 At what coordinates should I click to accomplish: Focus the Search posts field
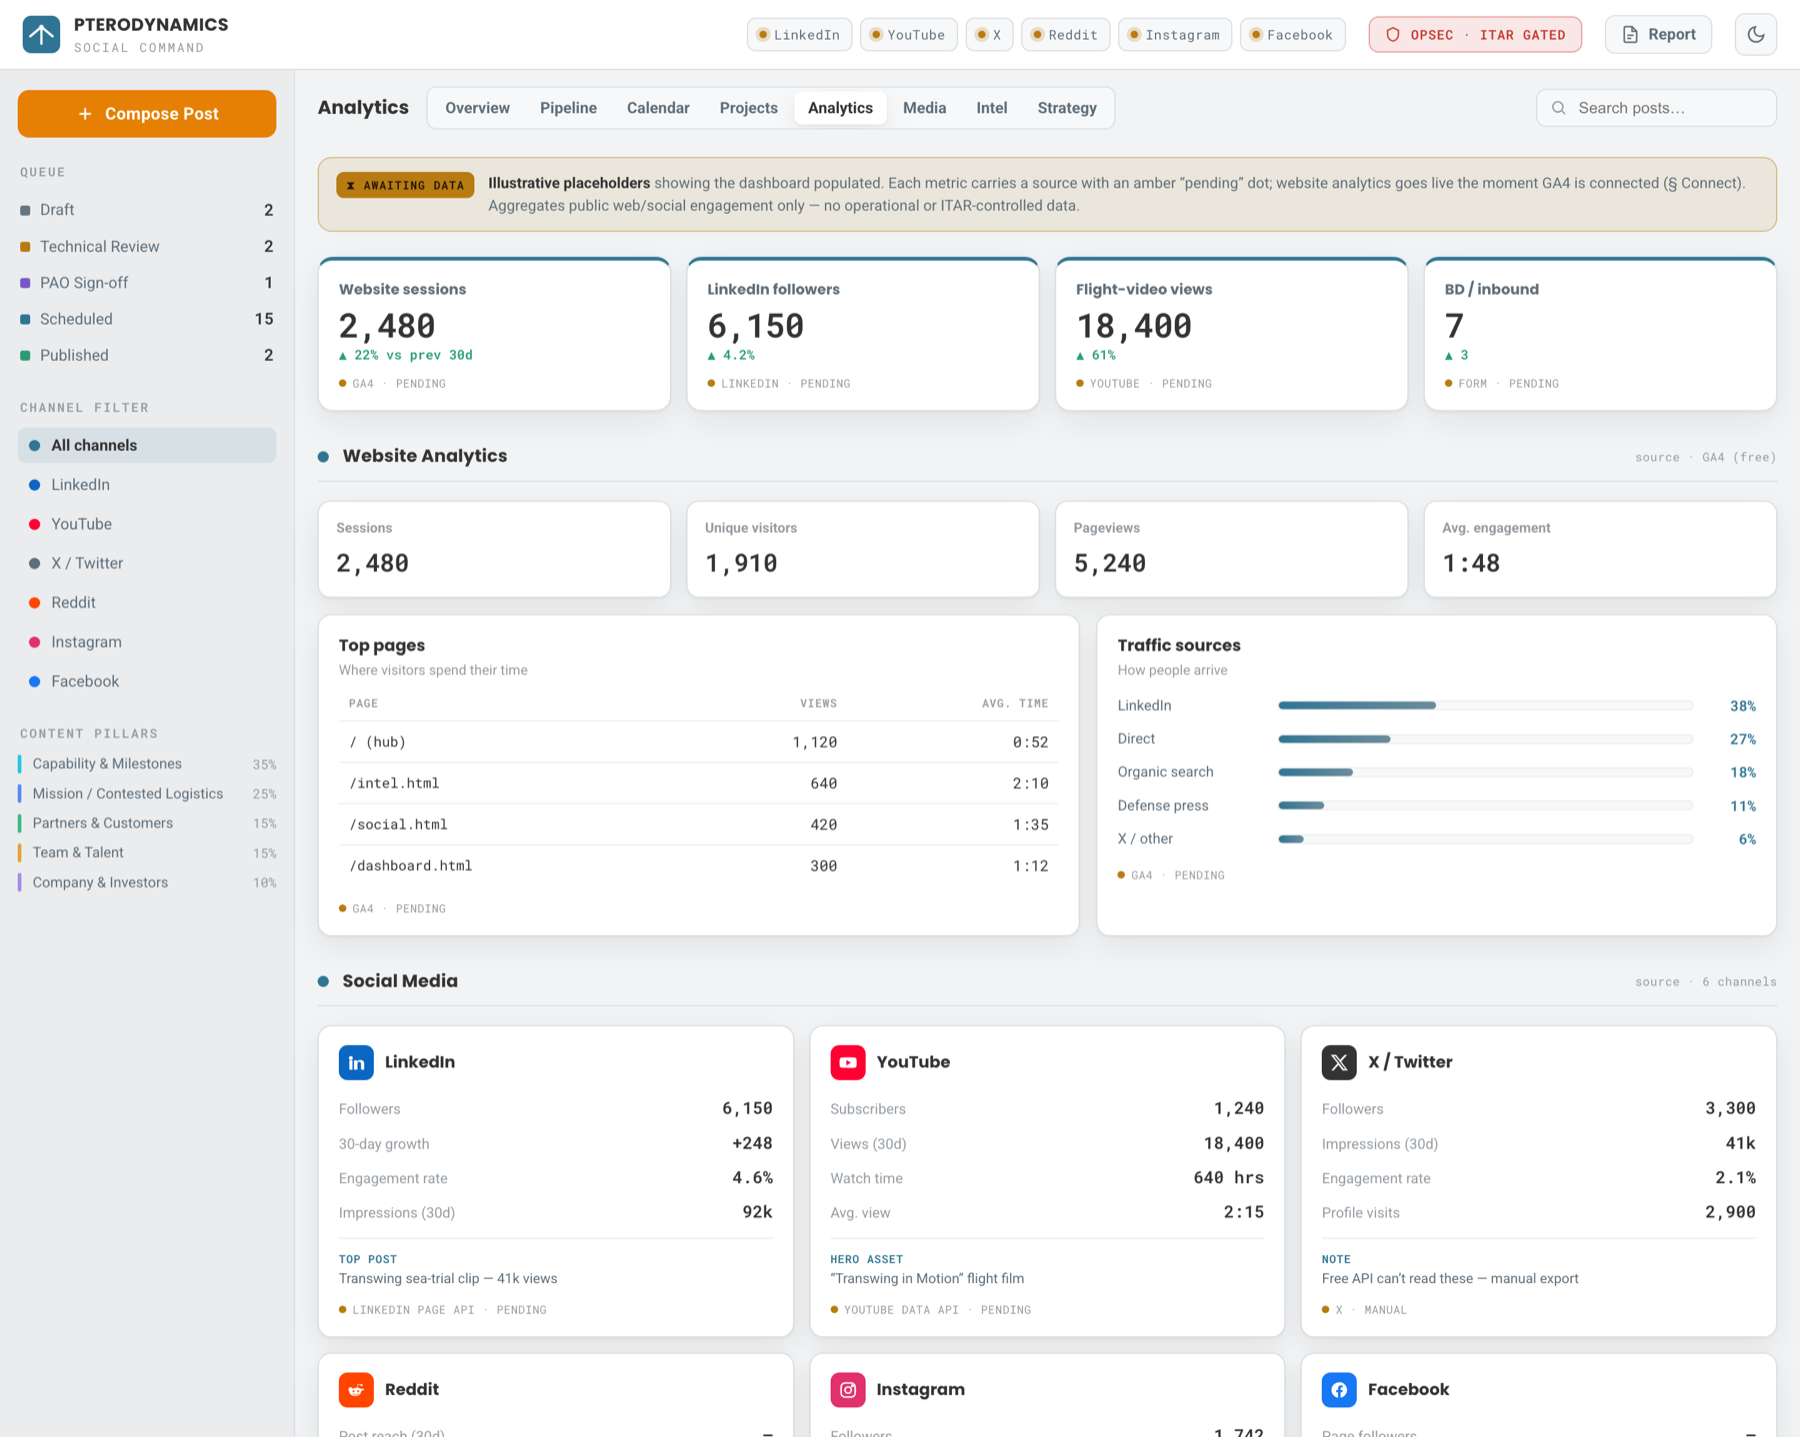[x=1656, y=108]
